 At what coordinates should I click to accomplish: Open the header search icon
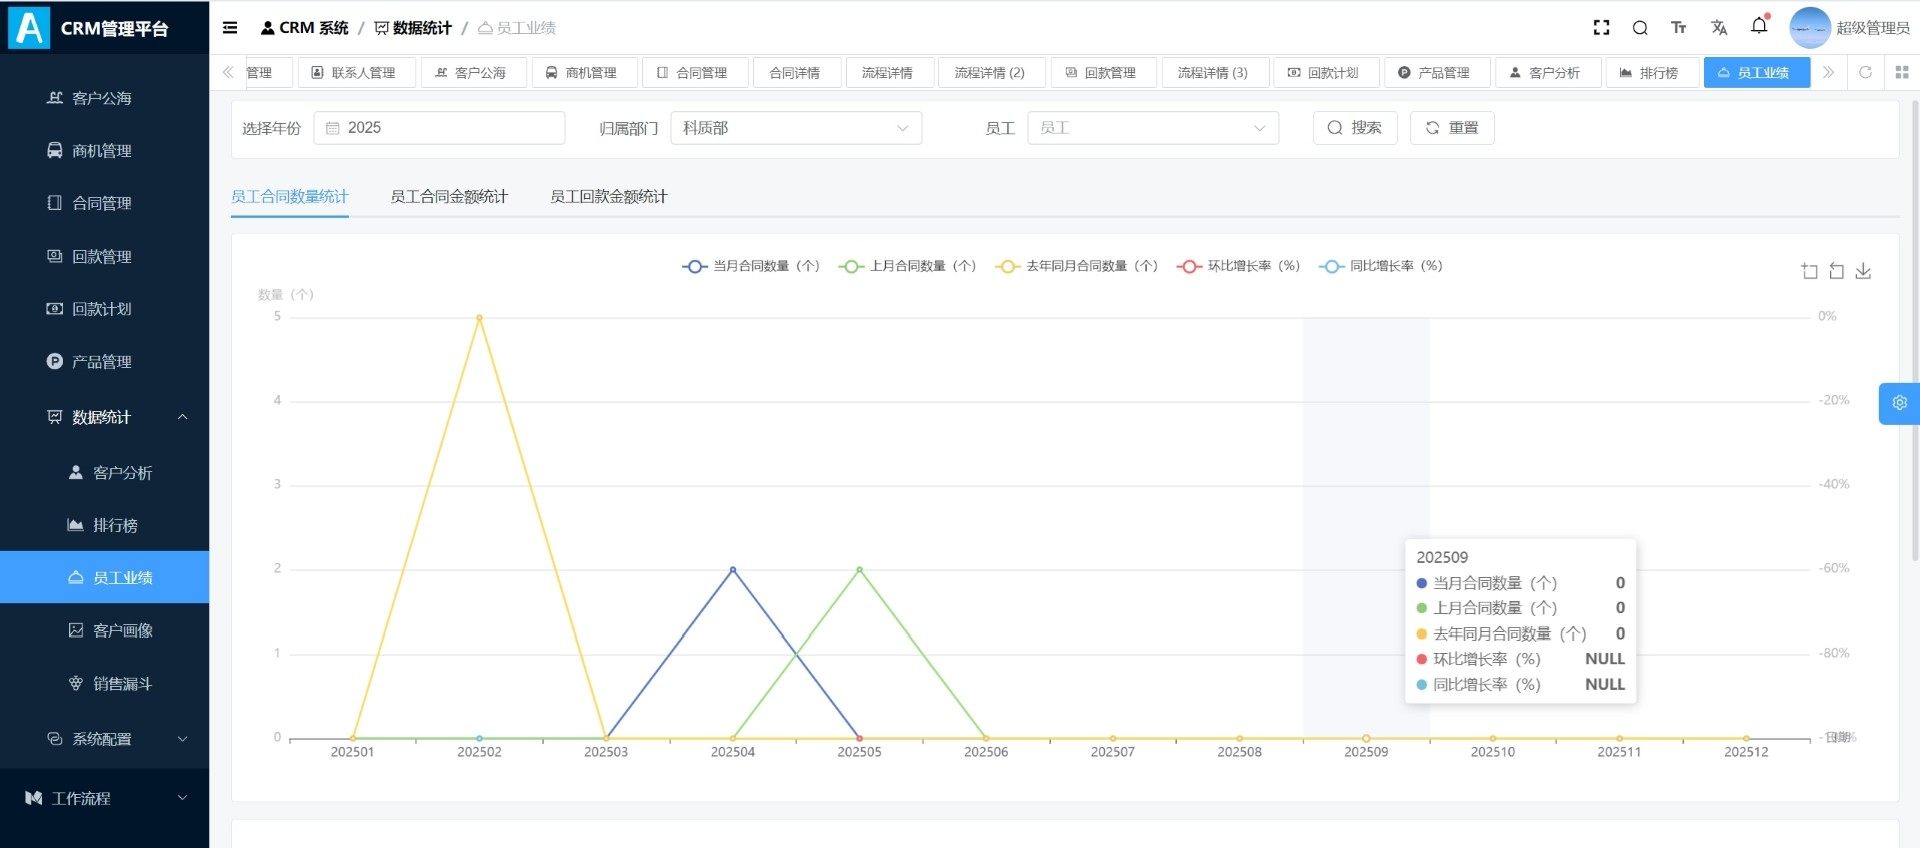1640,28
